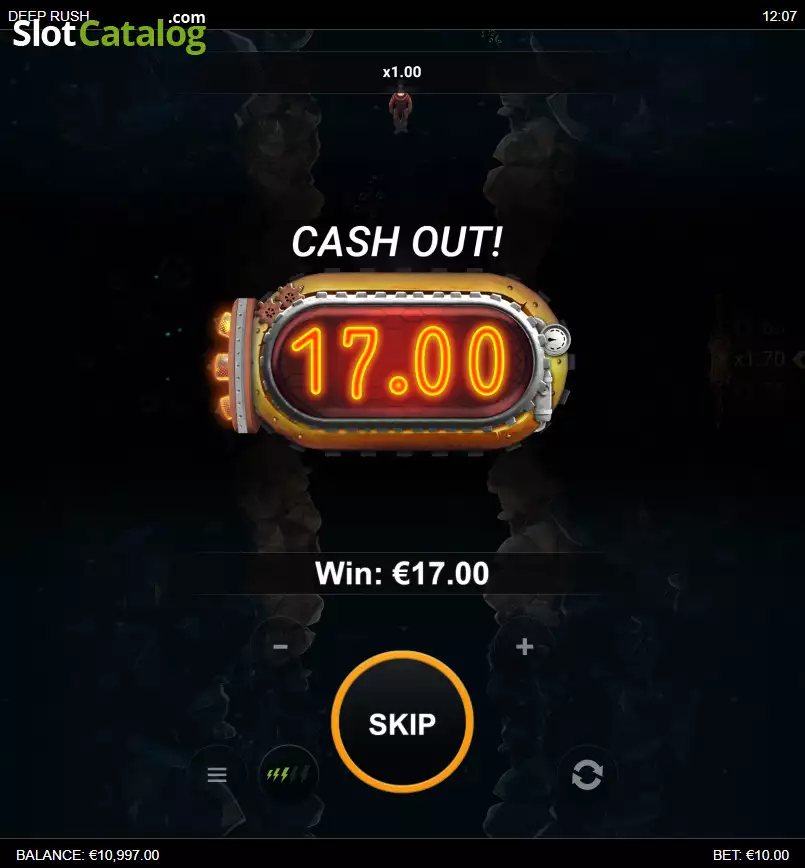Click the Win: €17.00 banner

click(402, 573)
